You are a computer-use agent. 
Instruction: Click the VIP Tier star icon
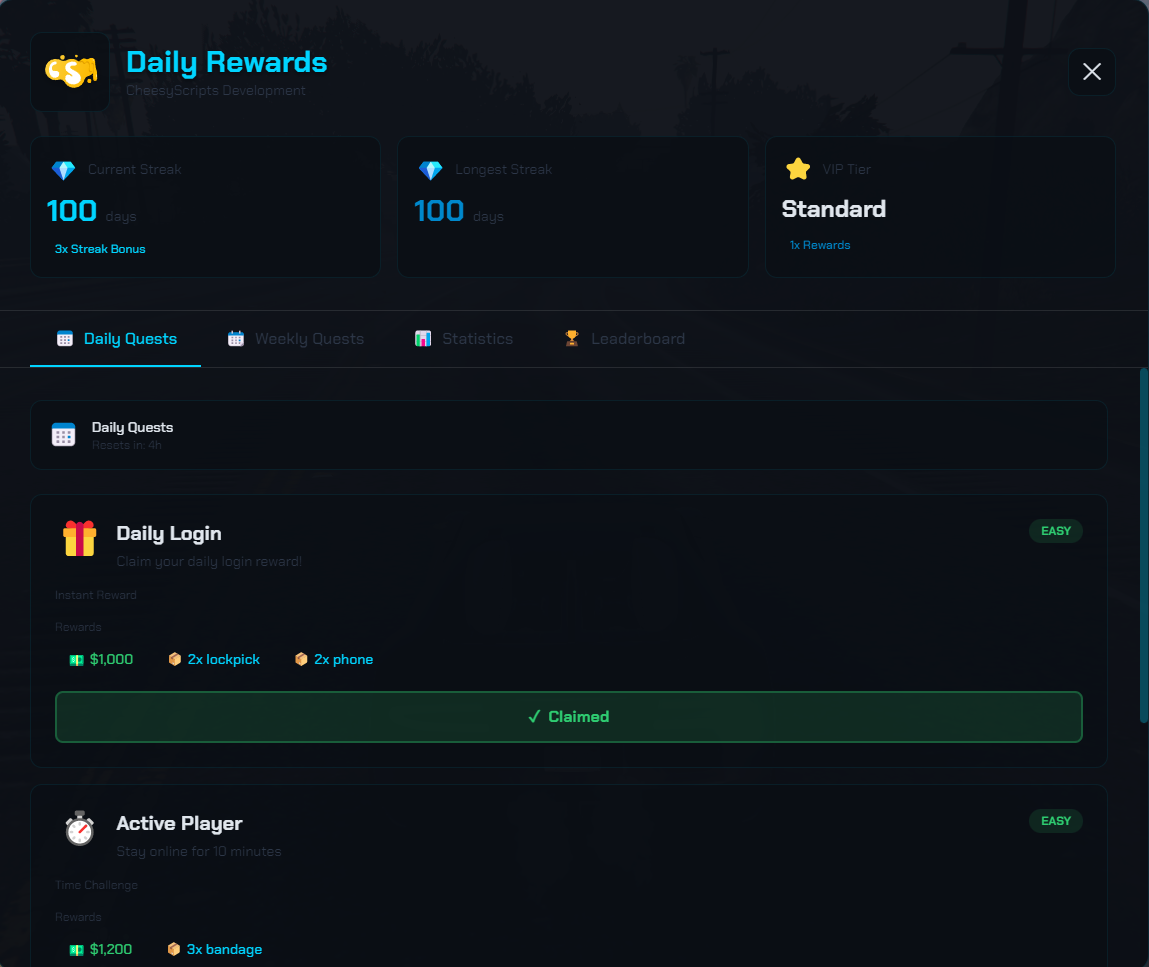[x=798, y=169]
